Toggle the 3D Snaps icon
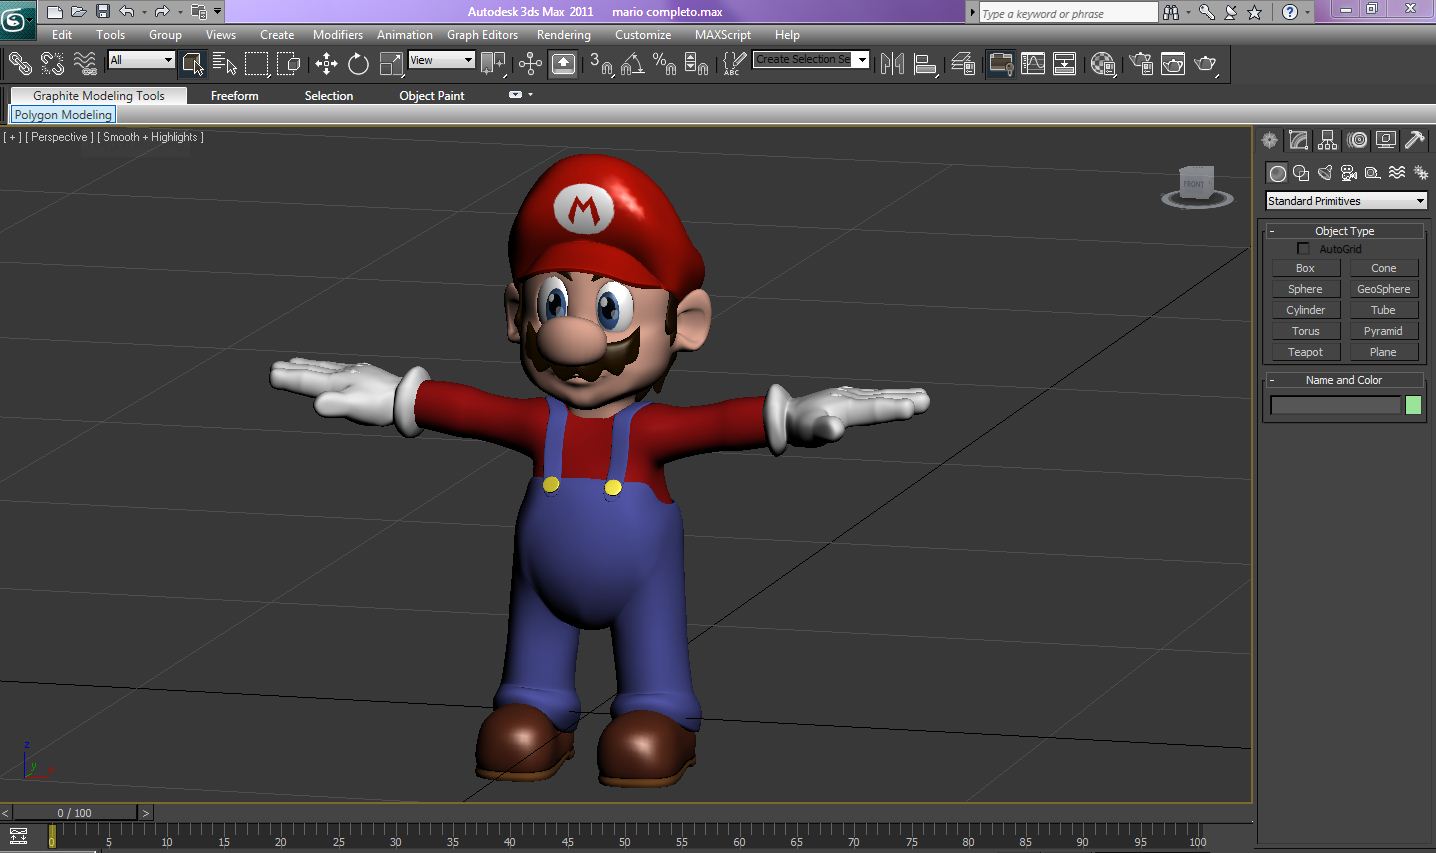1436x853 pixels. [x=601, y=64]
